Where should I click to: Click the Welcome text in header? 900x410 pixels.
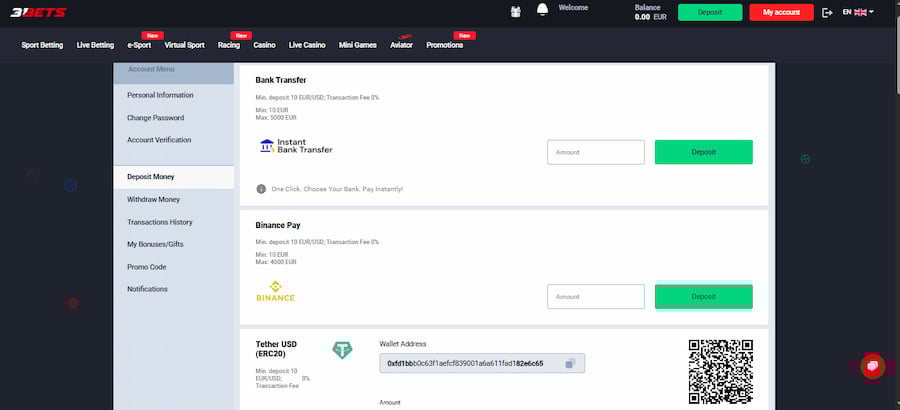click(573, 8)
